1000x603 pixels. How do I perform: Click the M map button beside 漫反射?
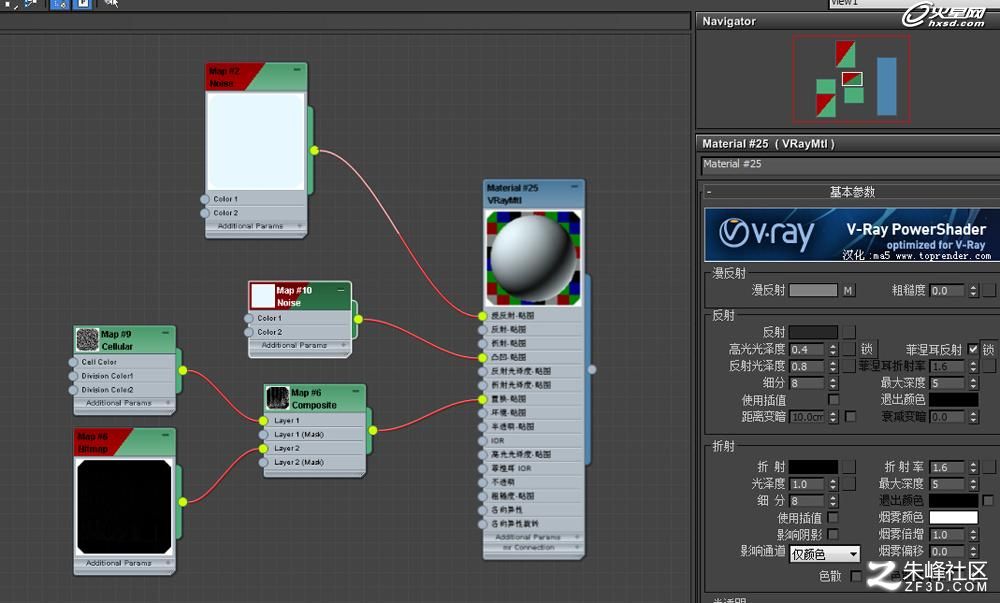tap(848, 291)
